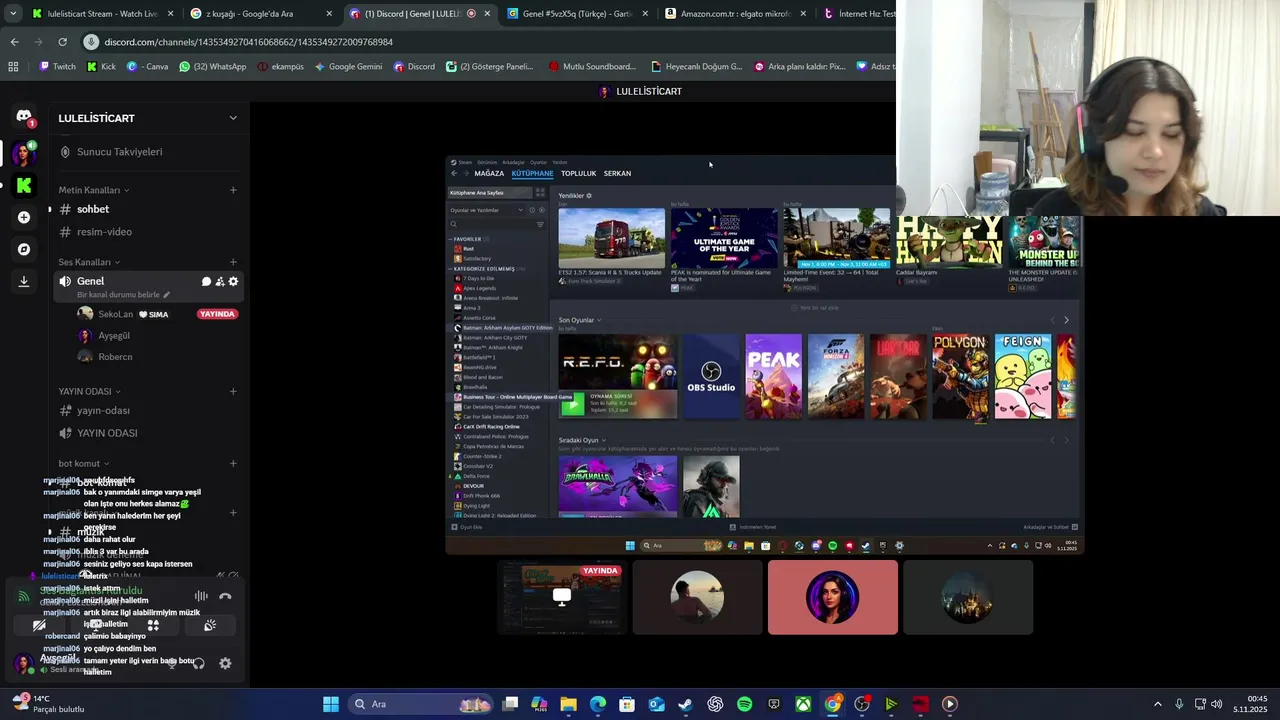Open Twitch bookmark
This screenshot has height=720, width=1280.
click(57, 67)
